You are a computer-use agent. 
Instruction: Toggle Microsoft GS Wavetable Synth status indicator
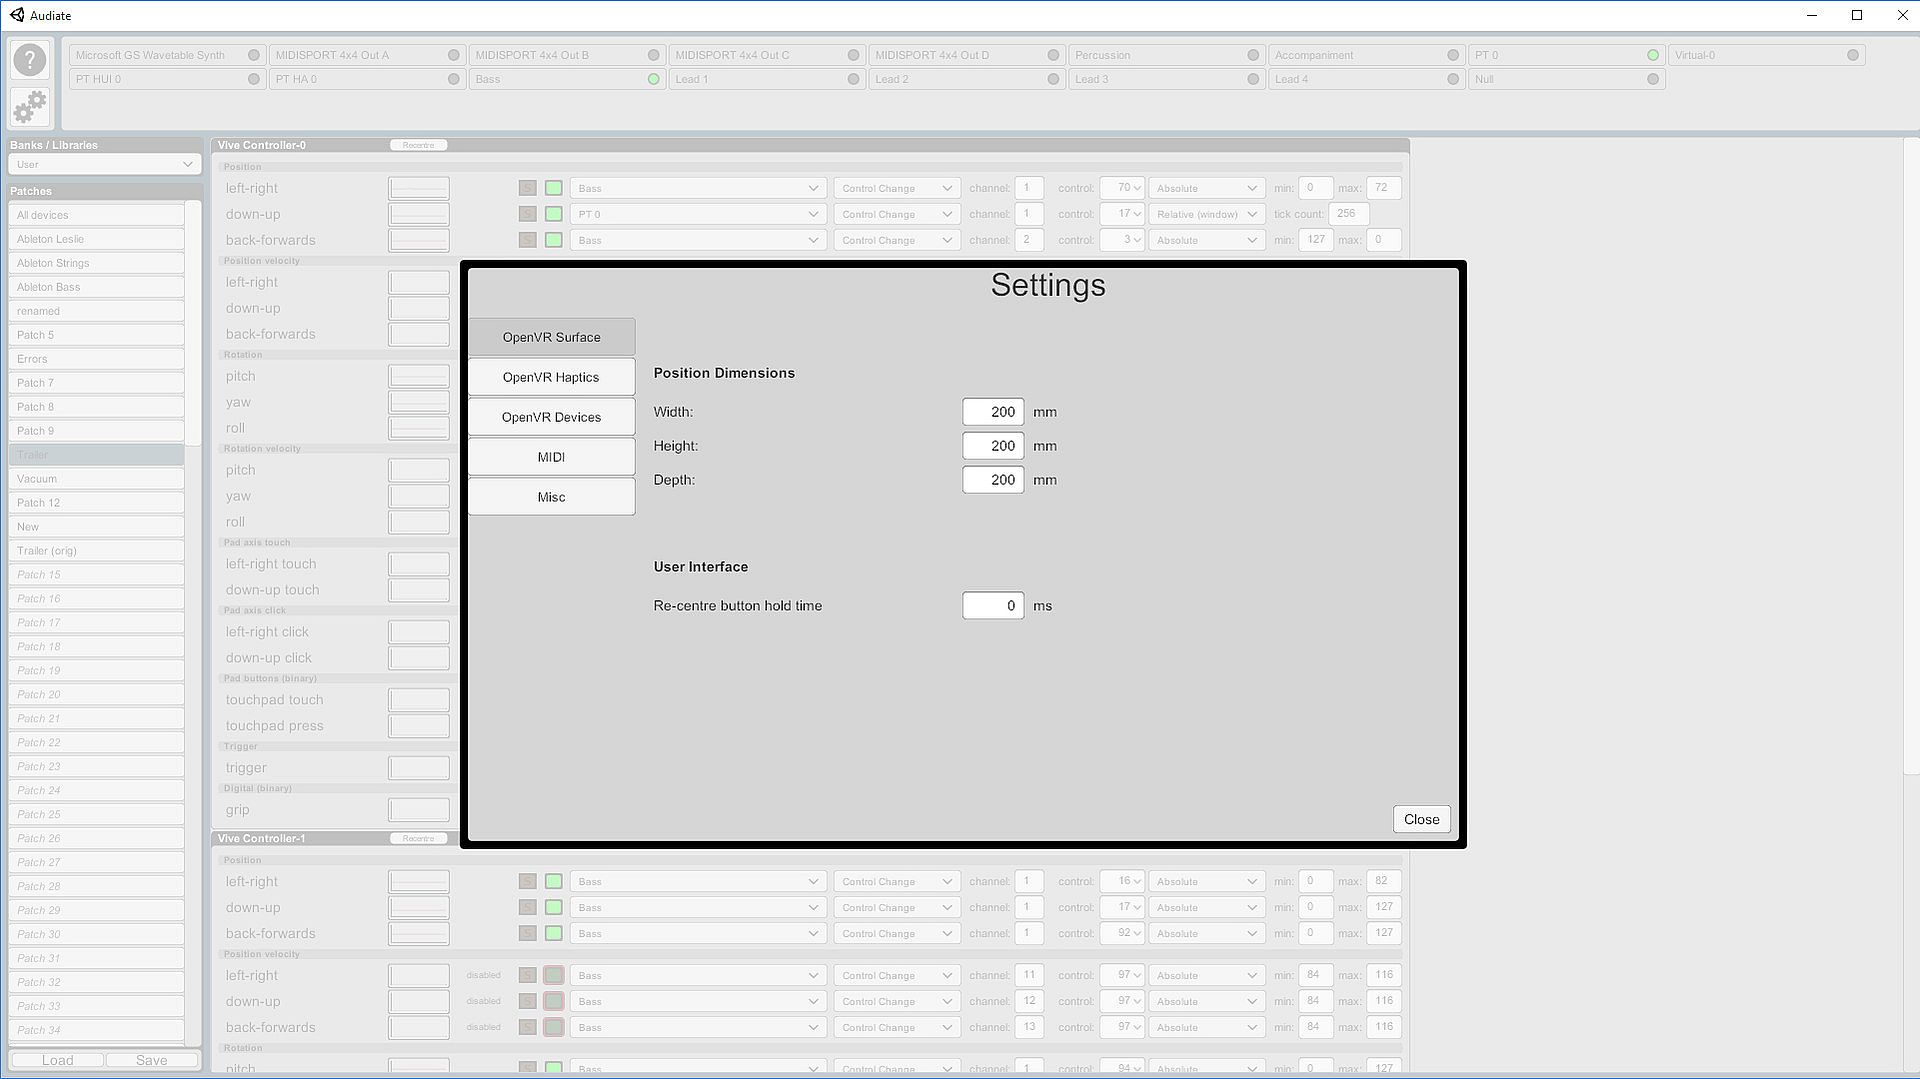(x=254, y=55)
